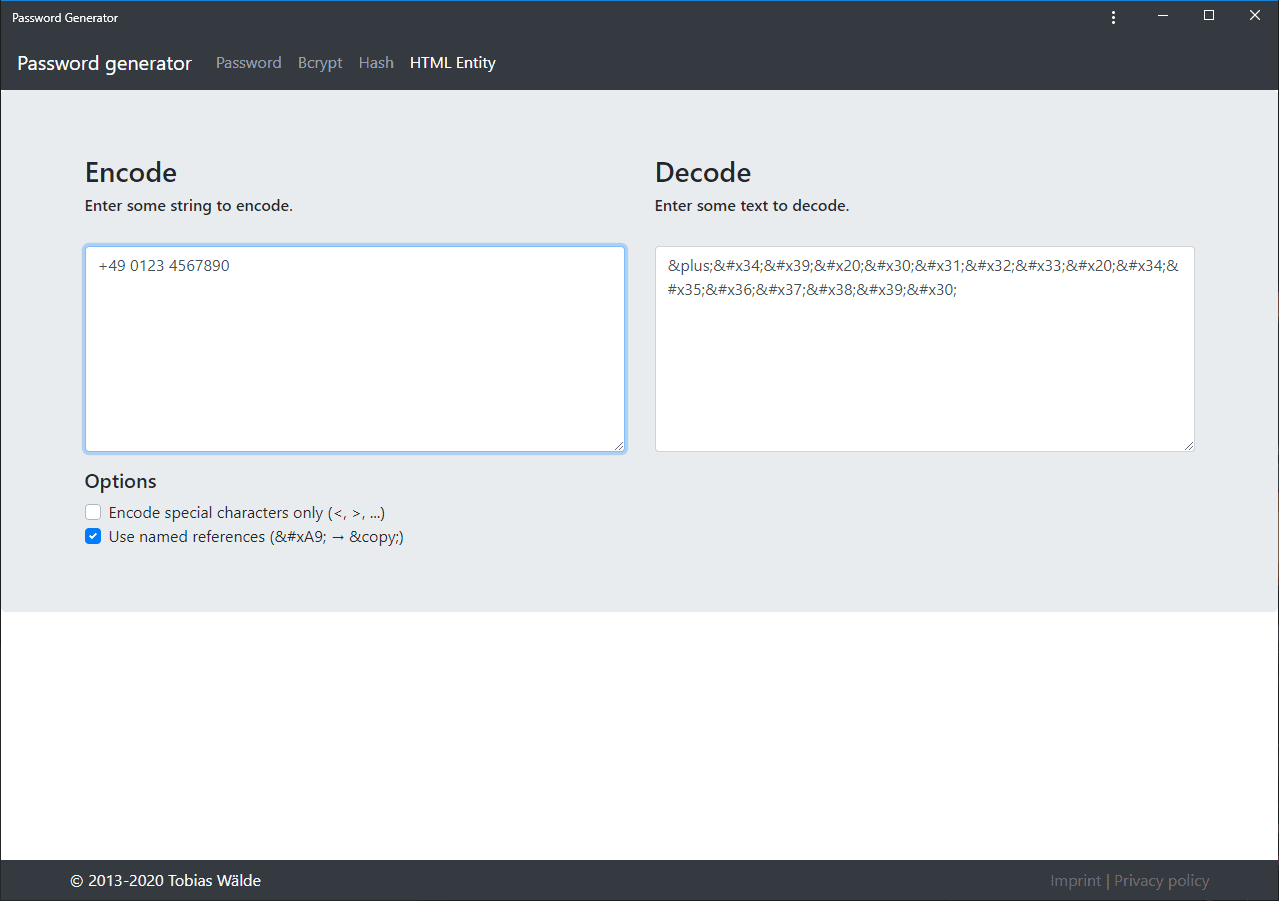Image resolution: width=1279 pixels, height=901 pixels.
Task: Click the Decode textarea resize handle
Action: pos(1188,445)
